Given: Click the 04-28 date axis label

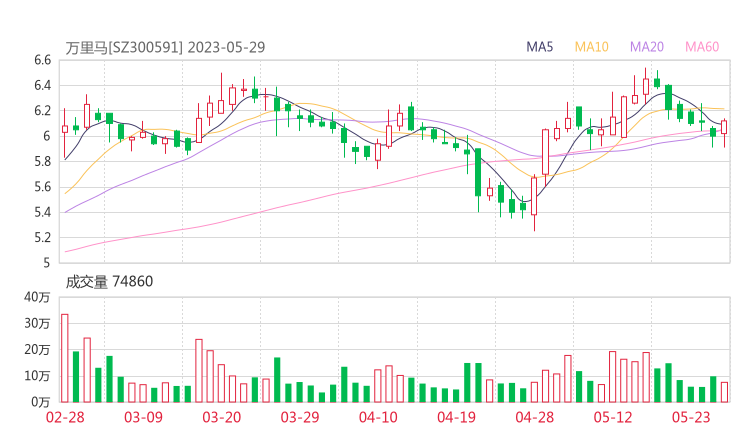Looking at the screenshot, I should point(535,418).
